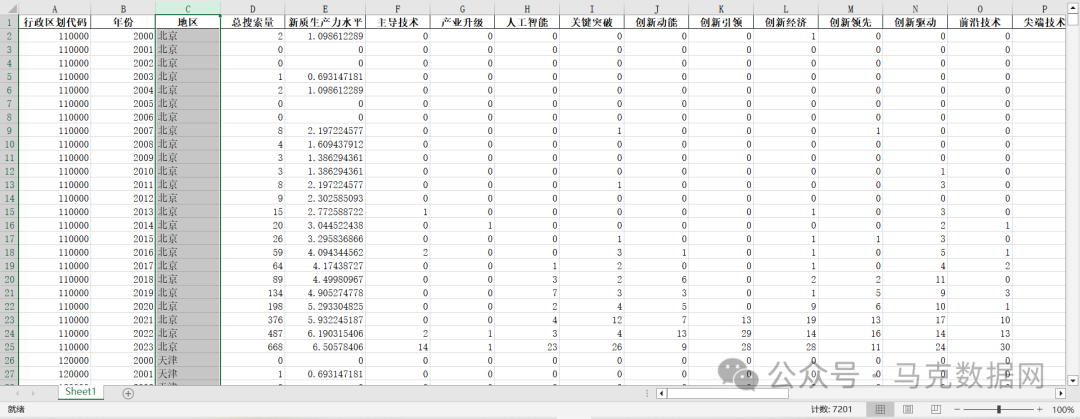Screen dimensions: 1080x419
Task: Select column I header
Action: pyautogui.click(x=592, y=8)
